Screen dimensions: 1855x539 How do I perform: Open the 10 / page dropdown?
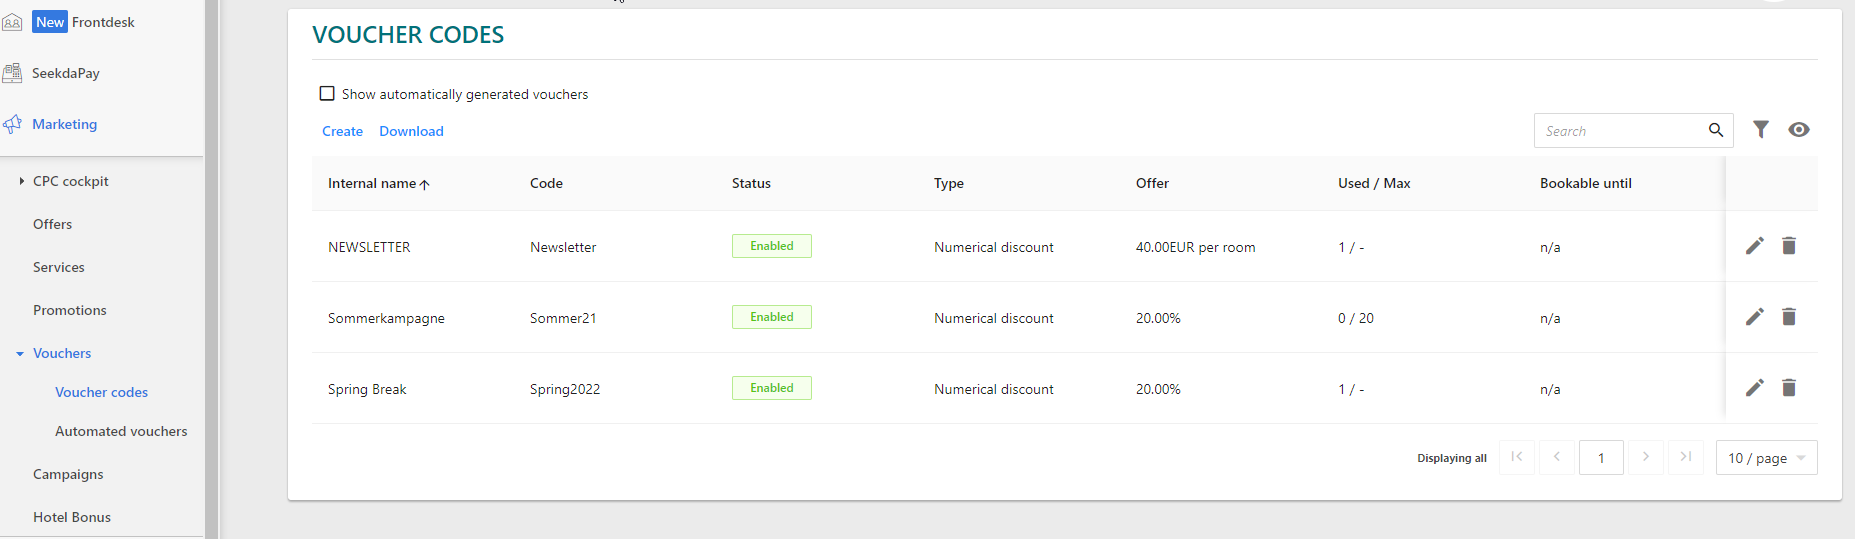pos(1766,458)
